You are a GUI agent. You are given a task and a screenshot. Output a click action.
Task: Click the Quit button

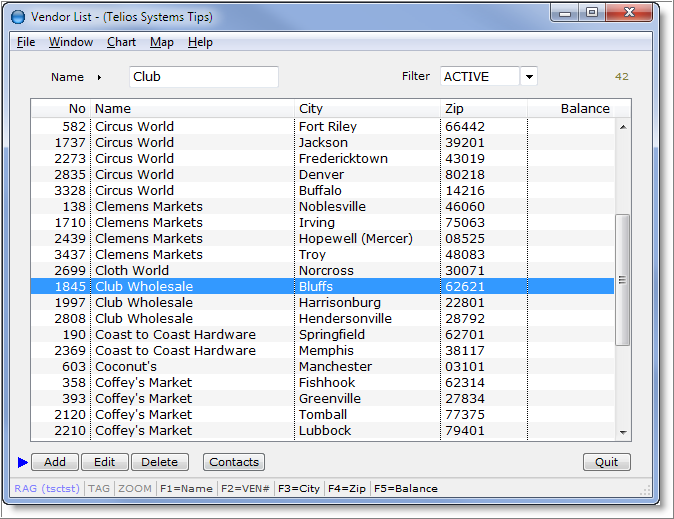606,462
